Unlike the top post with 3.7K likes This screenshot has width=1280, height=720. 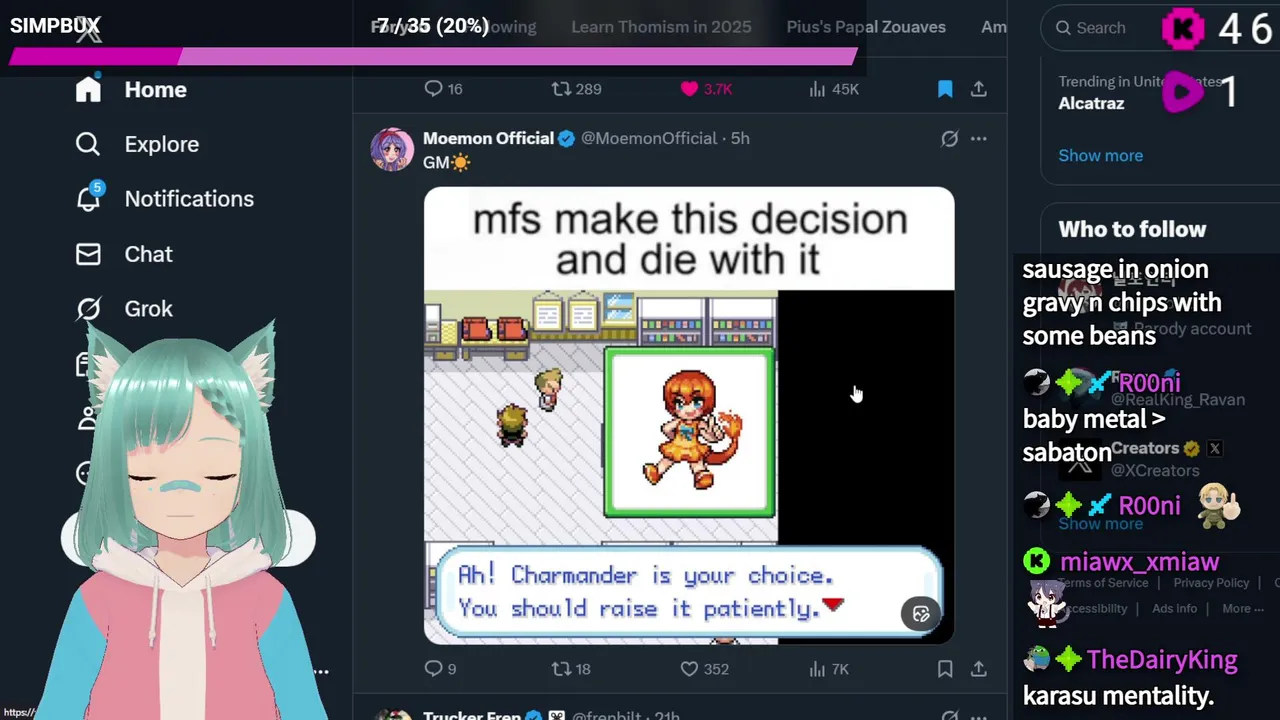(689, 89)
